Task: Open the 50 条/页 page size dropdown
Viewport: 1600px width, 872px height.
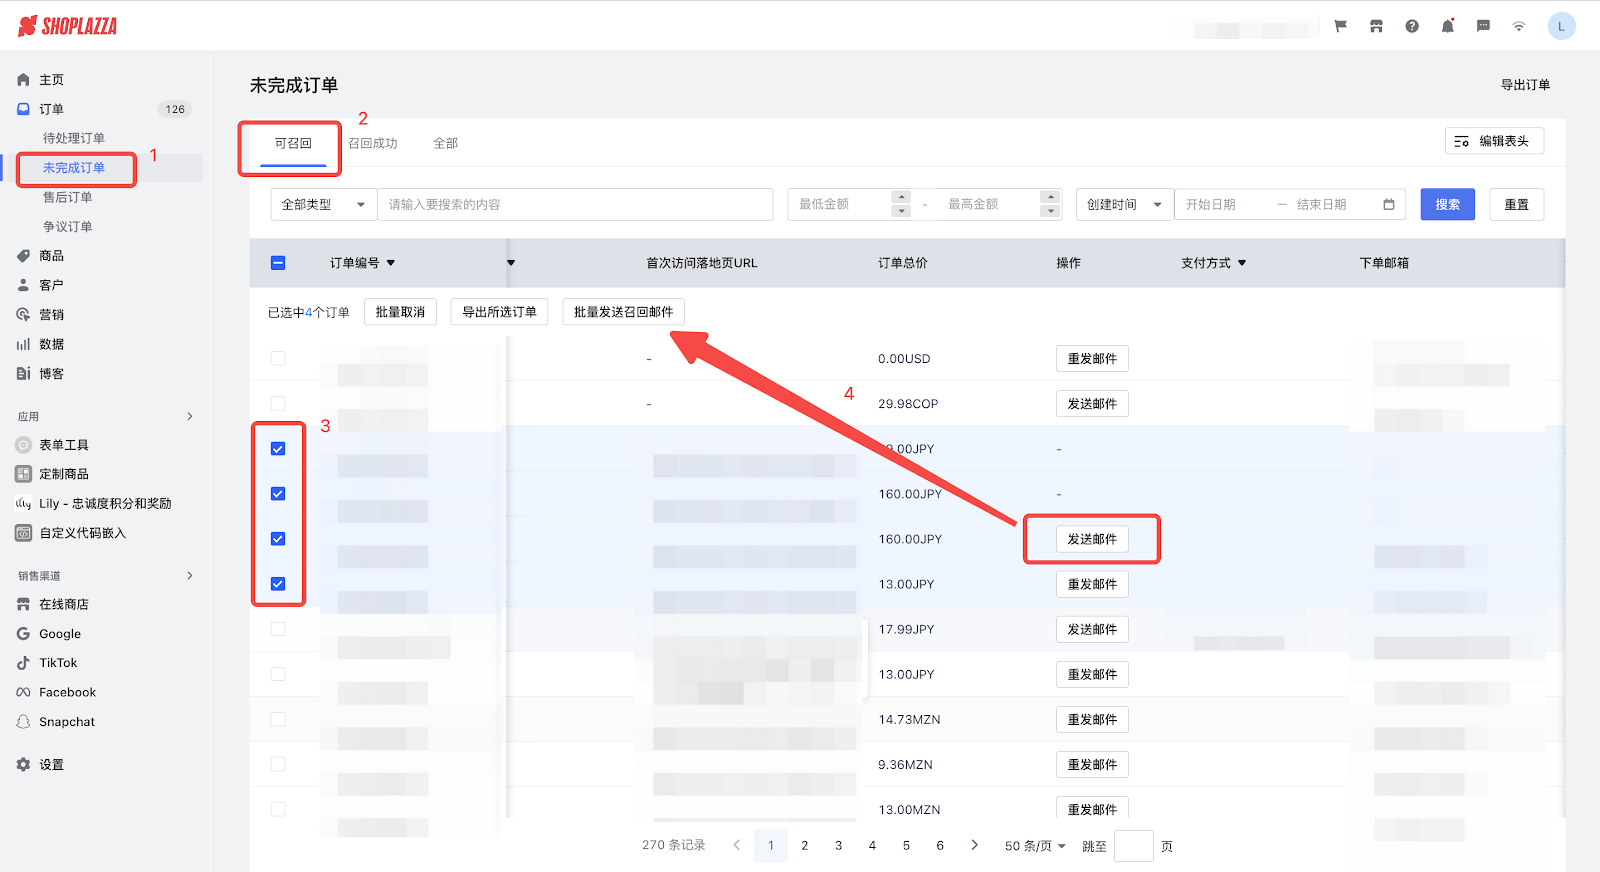Action: click(x=1035, y=846)
